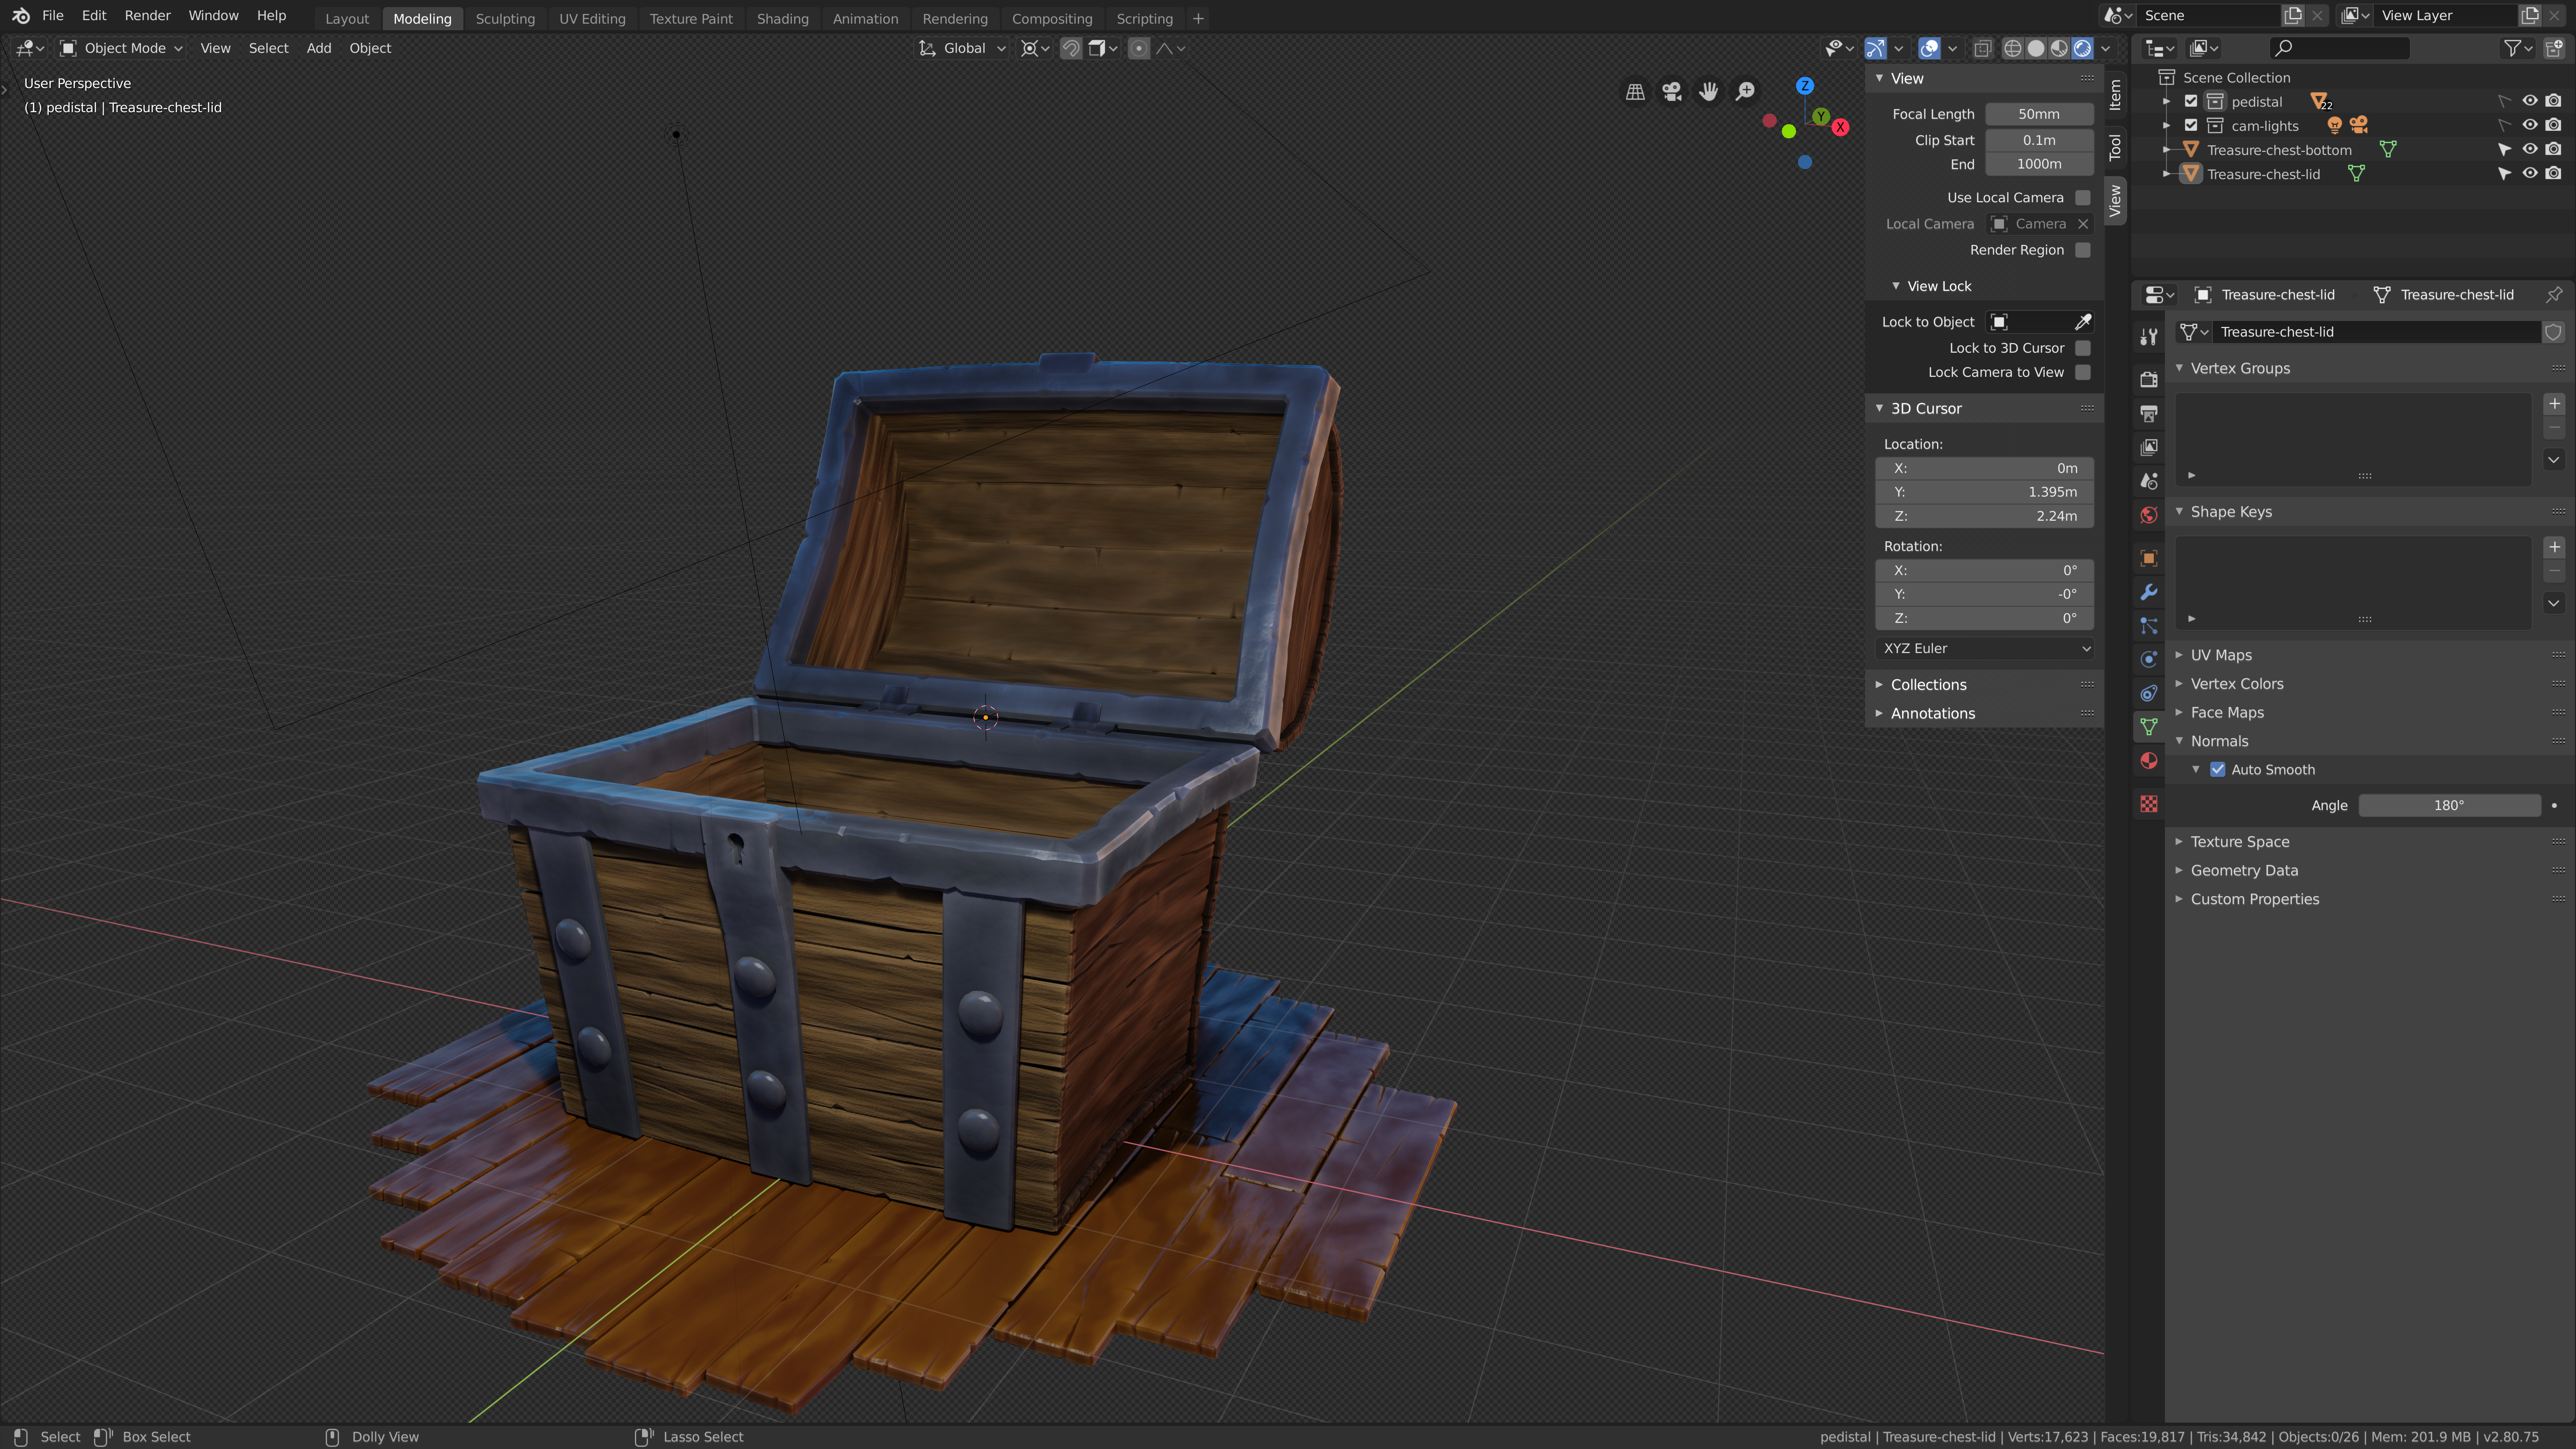Select the Physics properties tab
Screen dimensions: 2576x1449
pos(2148,658)
